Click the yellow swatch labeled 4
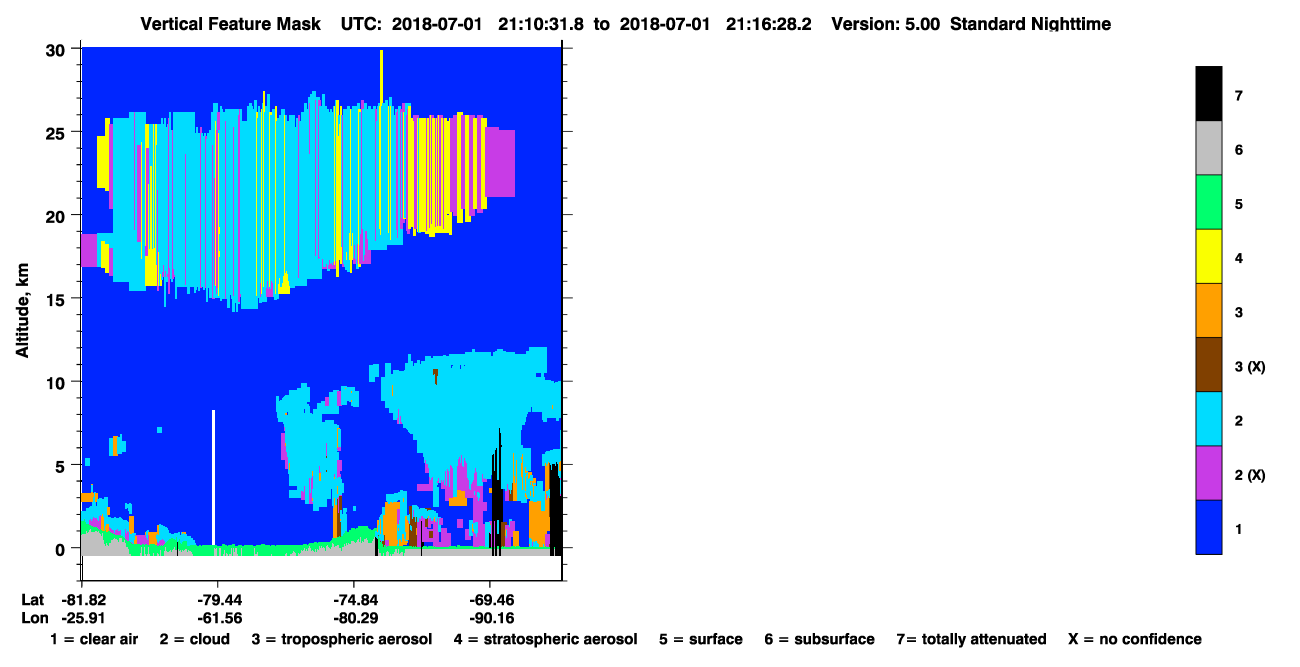The height and width of the screenshot is (667, 1300). tap(1209, 256)
